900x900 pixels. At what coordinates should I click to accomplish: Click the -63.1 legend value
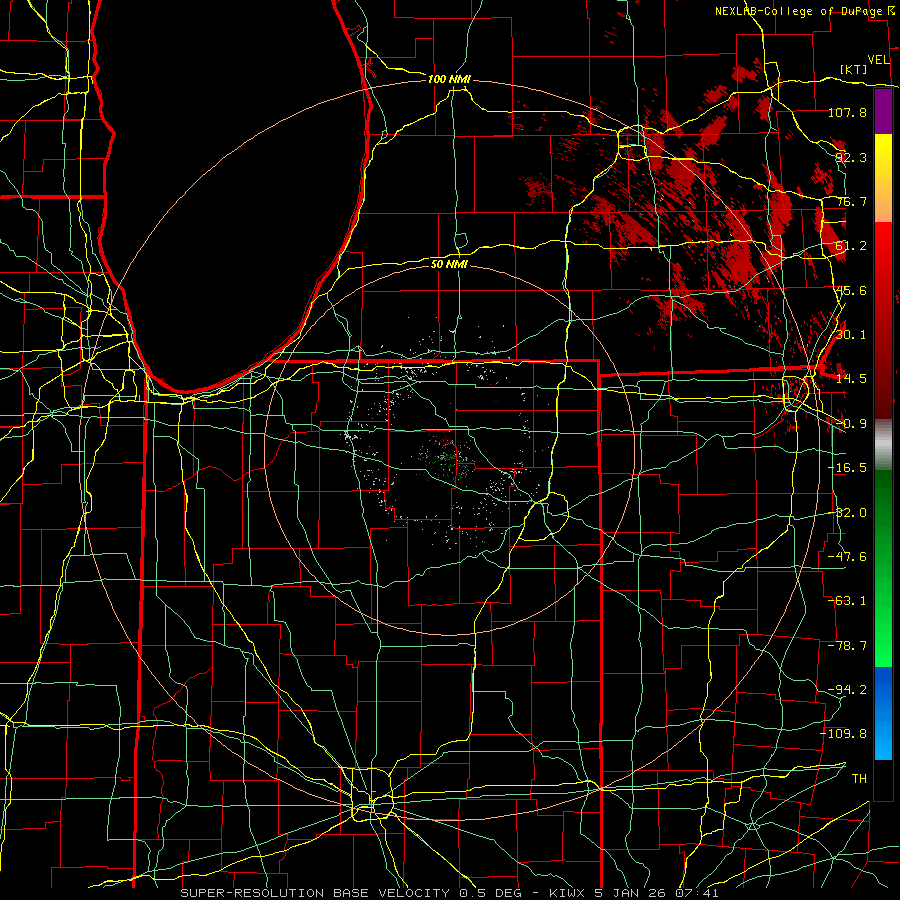point(847,601)
